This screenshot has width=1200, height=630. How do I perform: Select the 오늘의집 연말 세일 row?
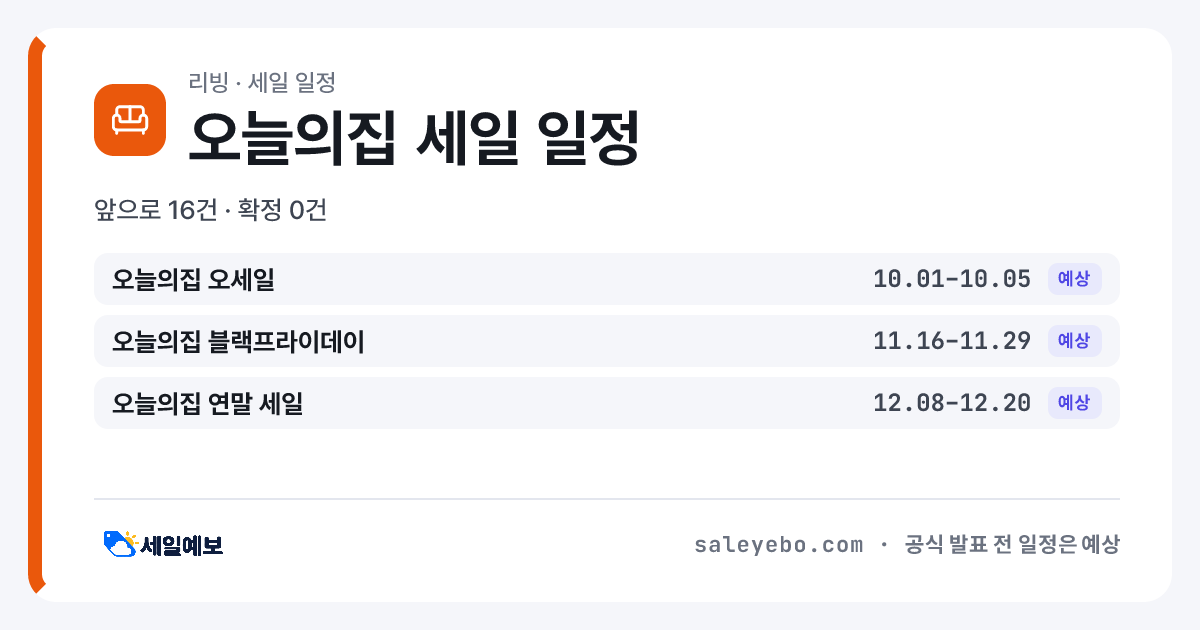tap(607, 403)
